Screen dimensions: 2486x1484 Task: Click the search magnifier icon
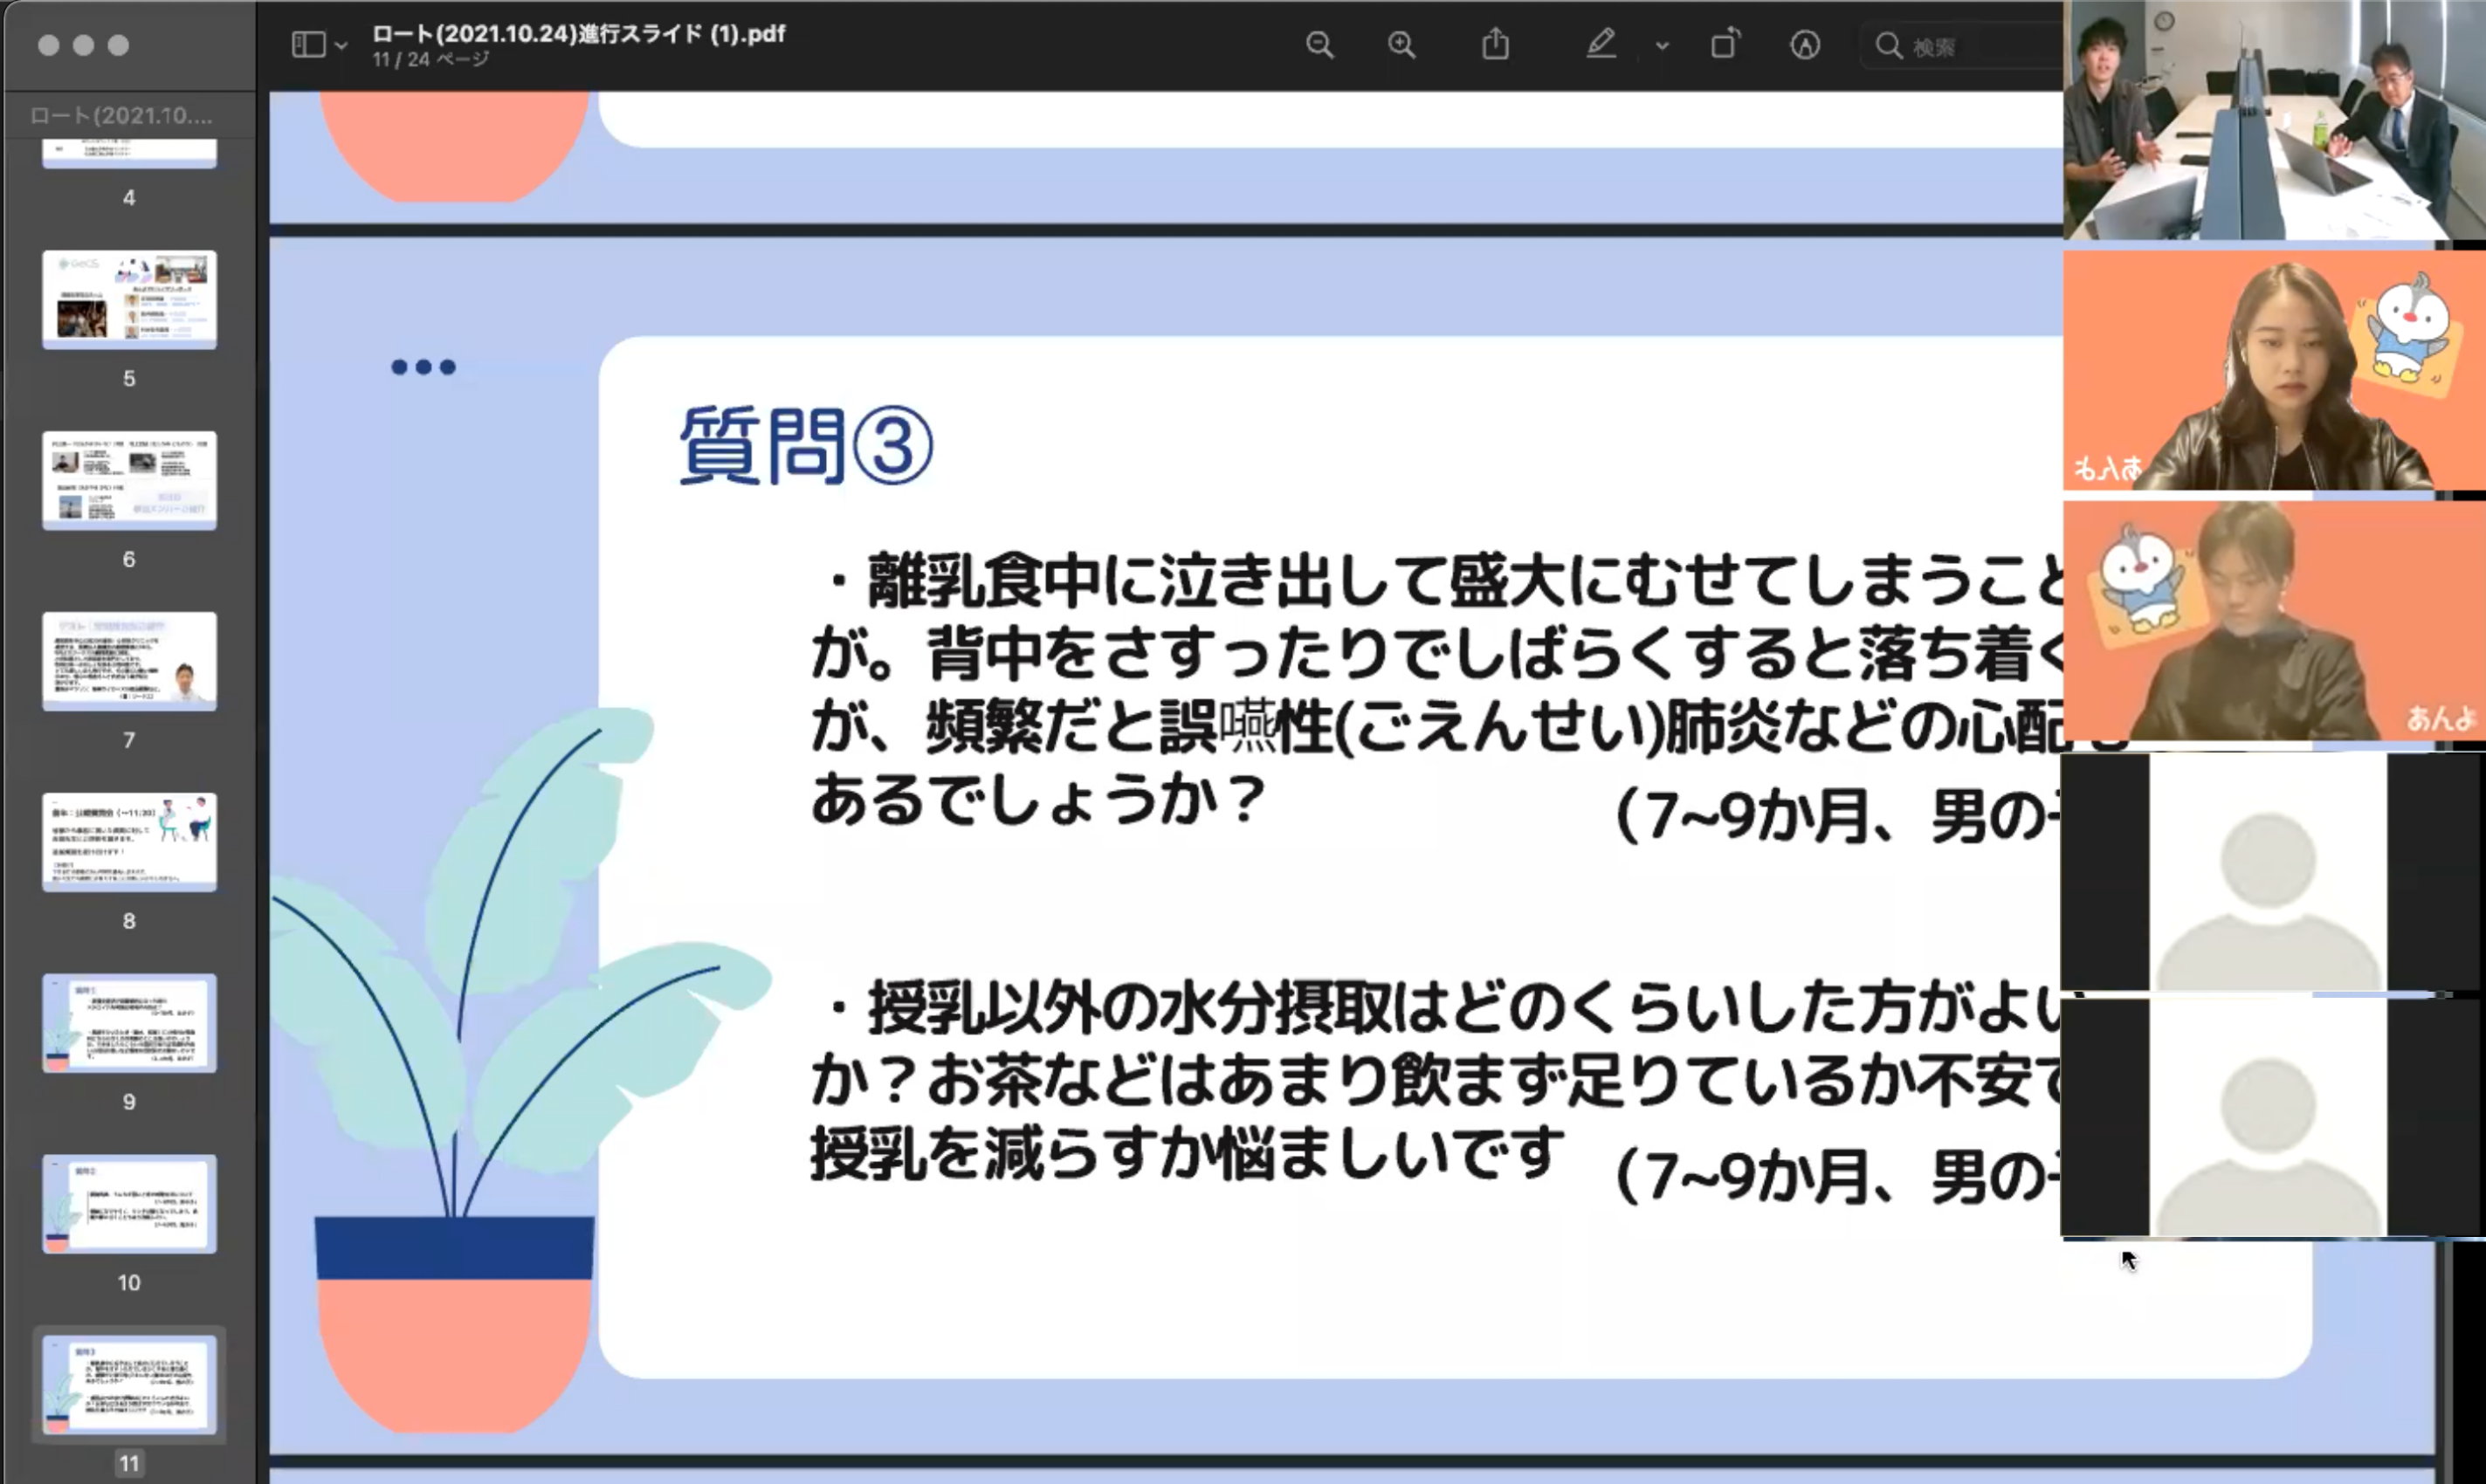pyautogui.click(x=1888, y=46)
